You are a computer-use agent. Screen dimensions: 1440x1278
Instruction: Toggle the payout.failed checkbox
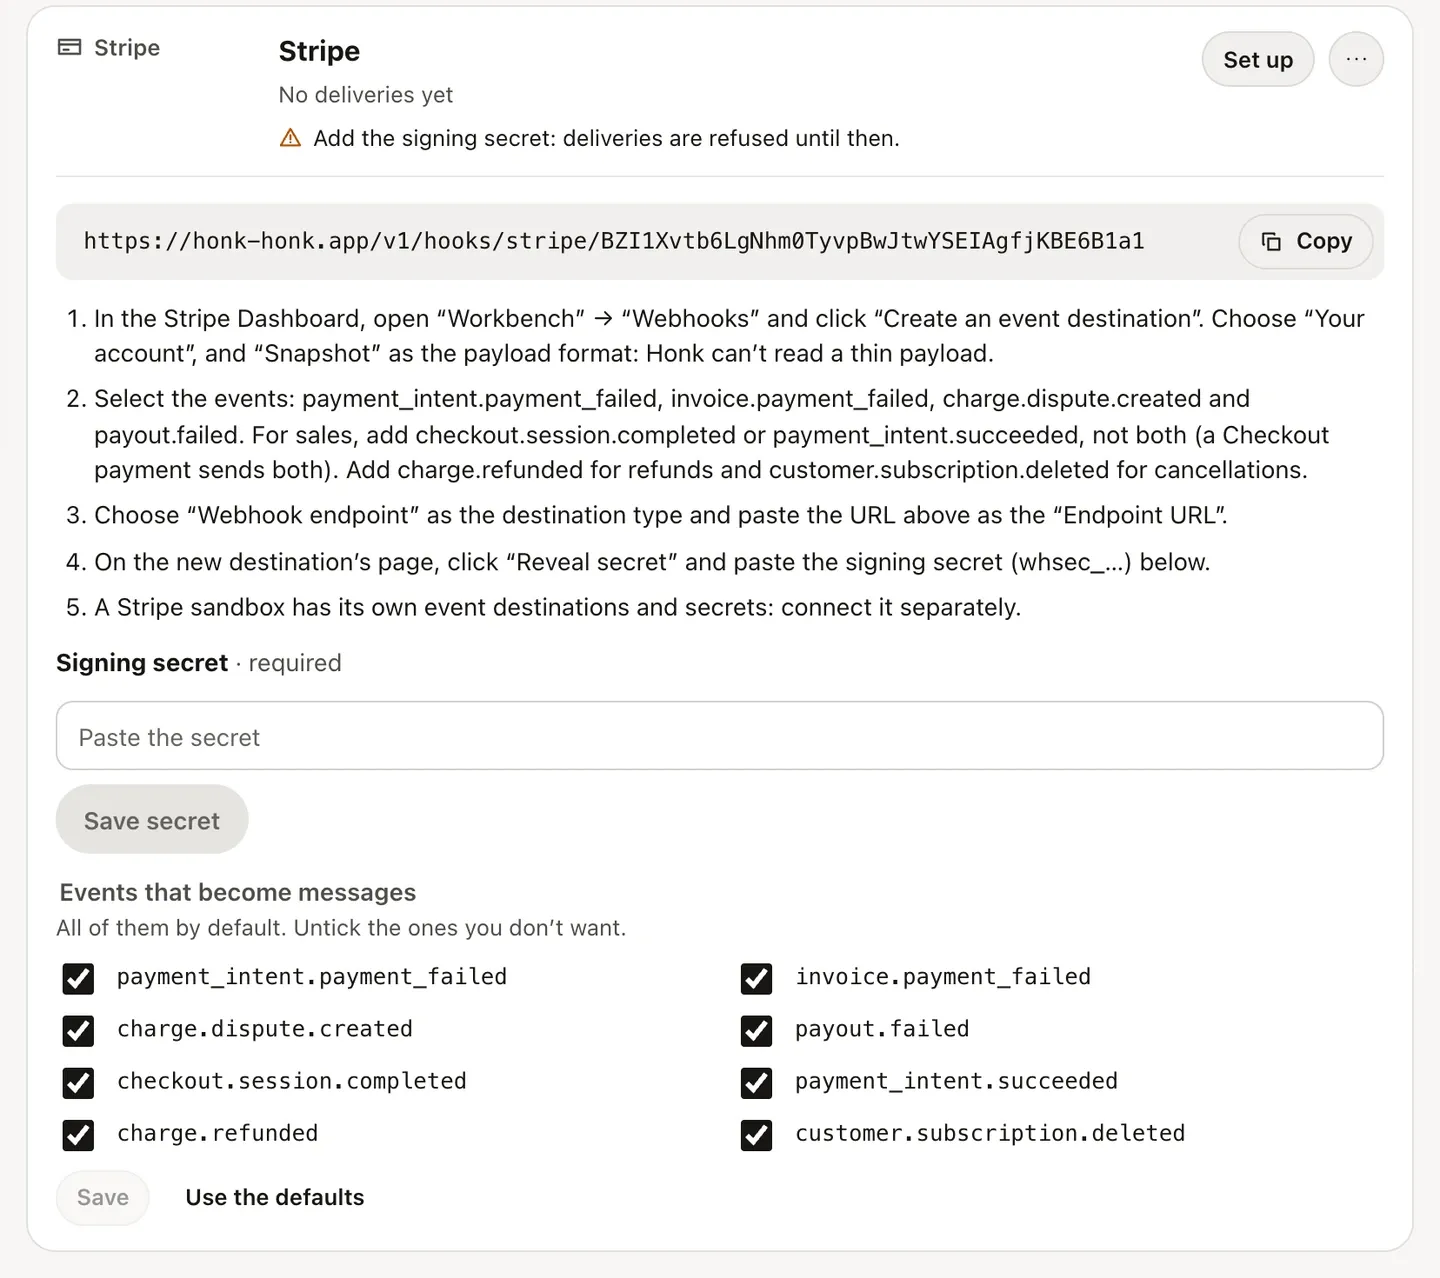click(x=756, y=1030)
